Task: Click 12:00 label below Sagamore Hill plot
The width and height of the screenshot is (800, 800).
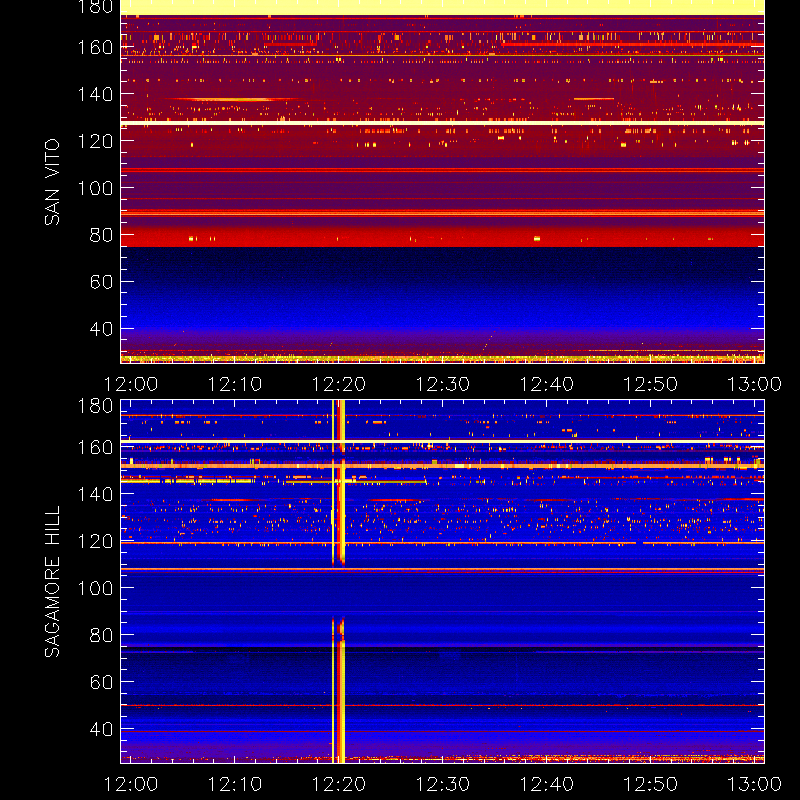Action: (x=131, y=784)
